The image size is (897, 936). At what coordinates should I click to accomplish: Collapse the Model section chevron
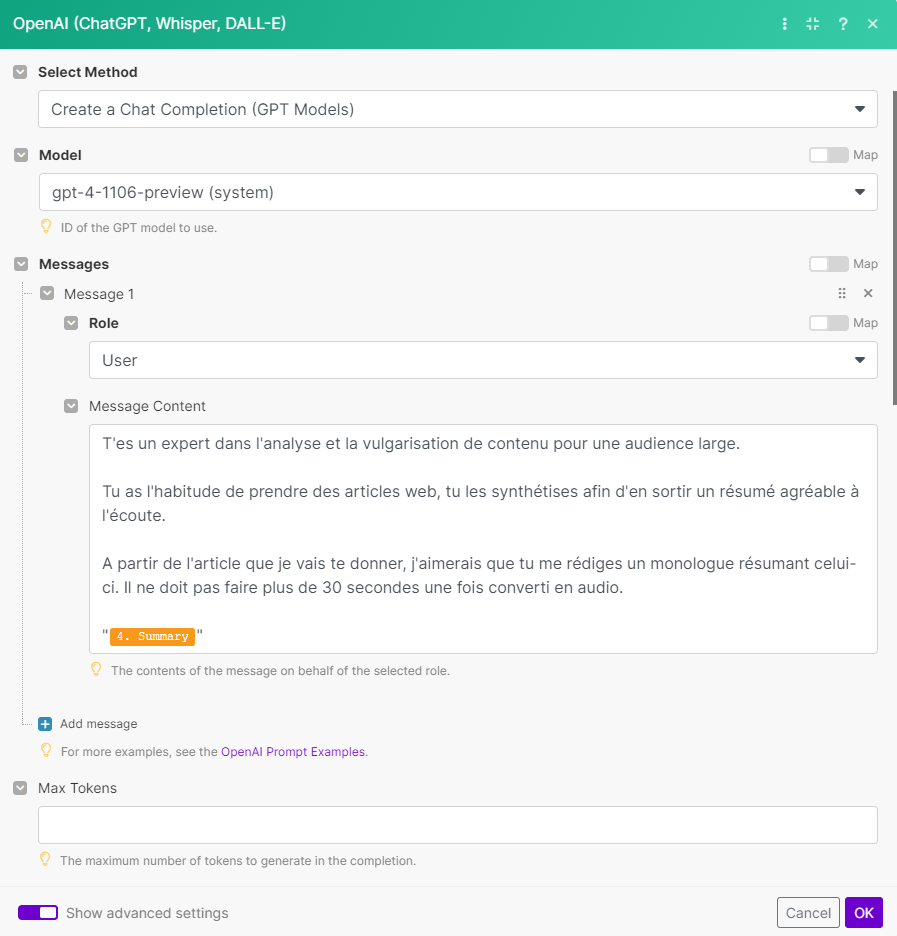pos(21,155)
